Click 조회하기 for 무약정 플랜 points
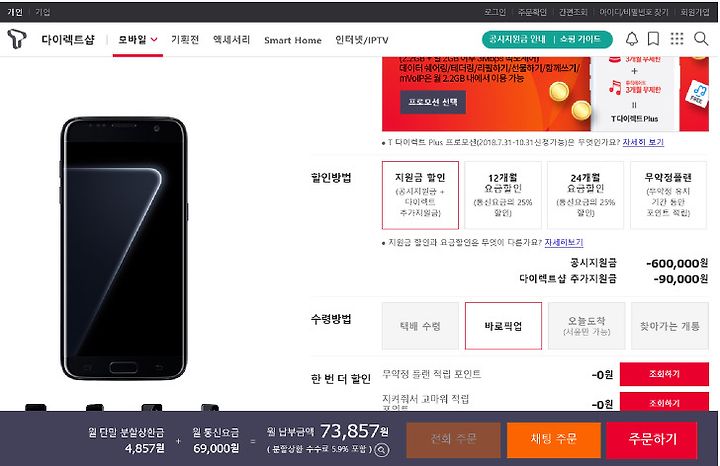The height and width of the screenshot is (466, 720). pyautogui.click(x=664, y=374)
